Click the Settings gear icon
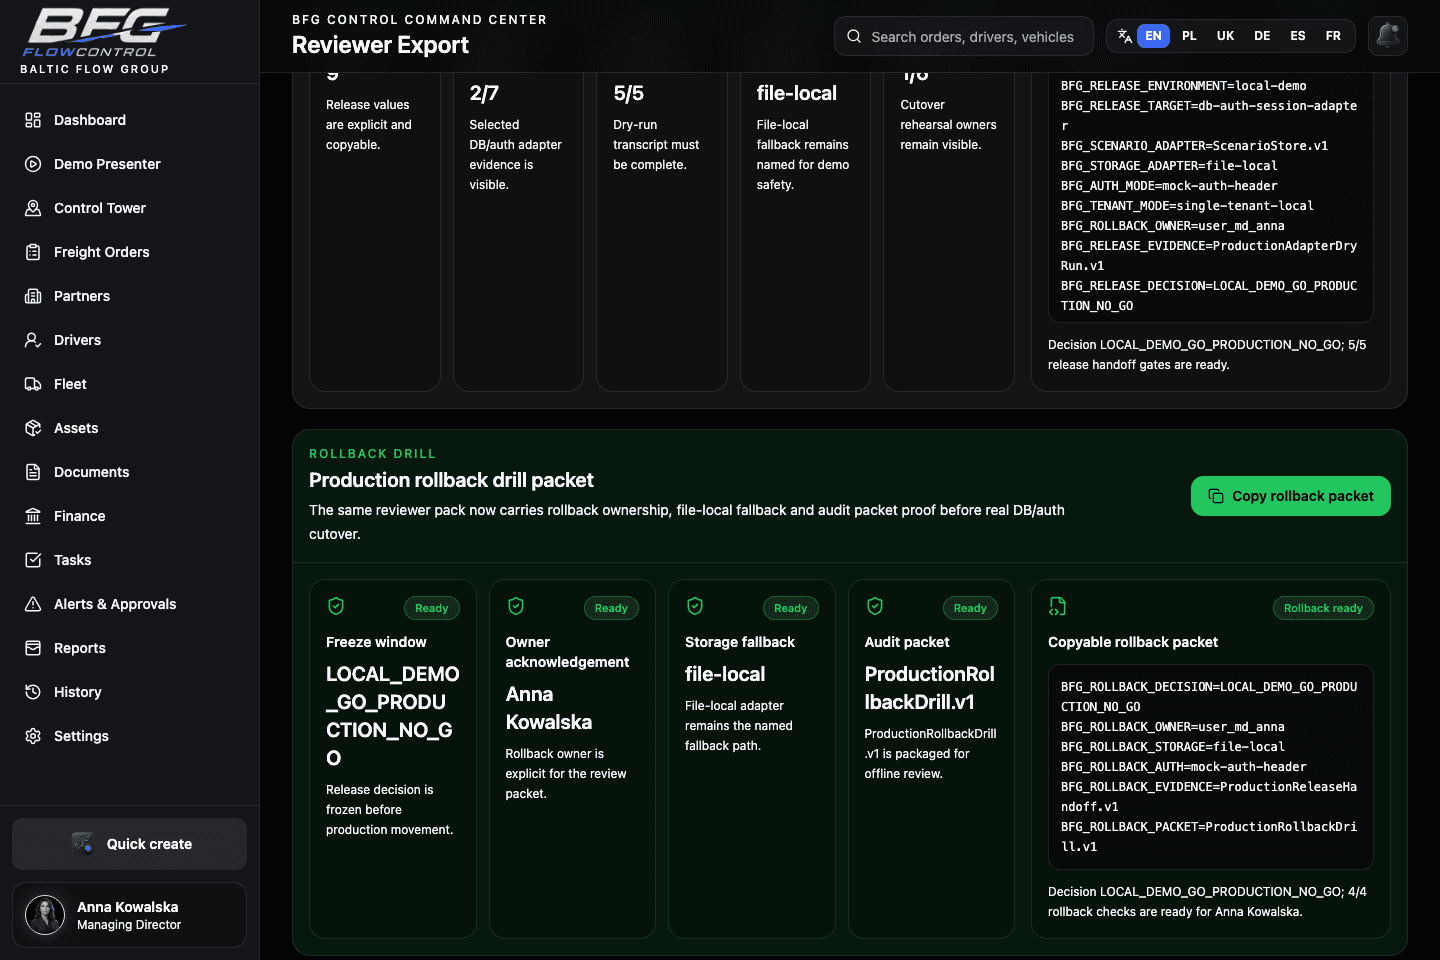 click(x=33, y=736)
